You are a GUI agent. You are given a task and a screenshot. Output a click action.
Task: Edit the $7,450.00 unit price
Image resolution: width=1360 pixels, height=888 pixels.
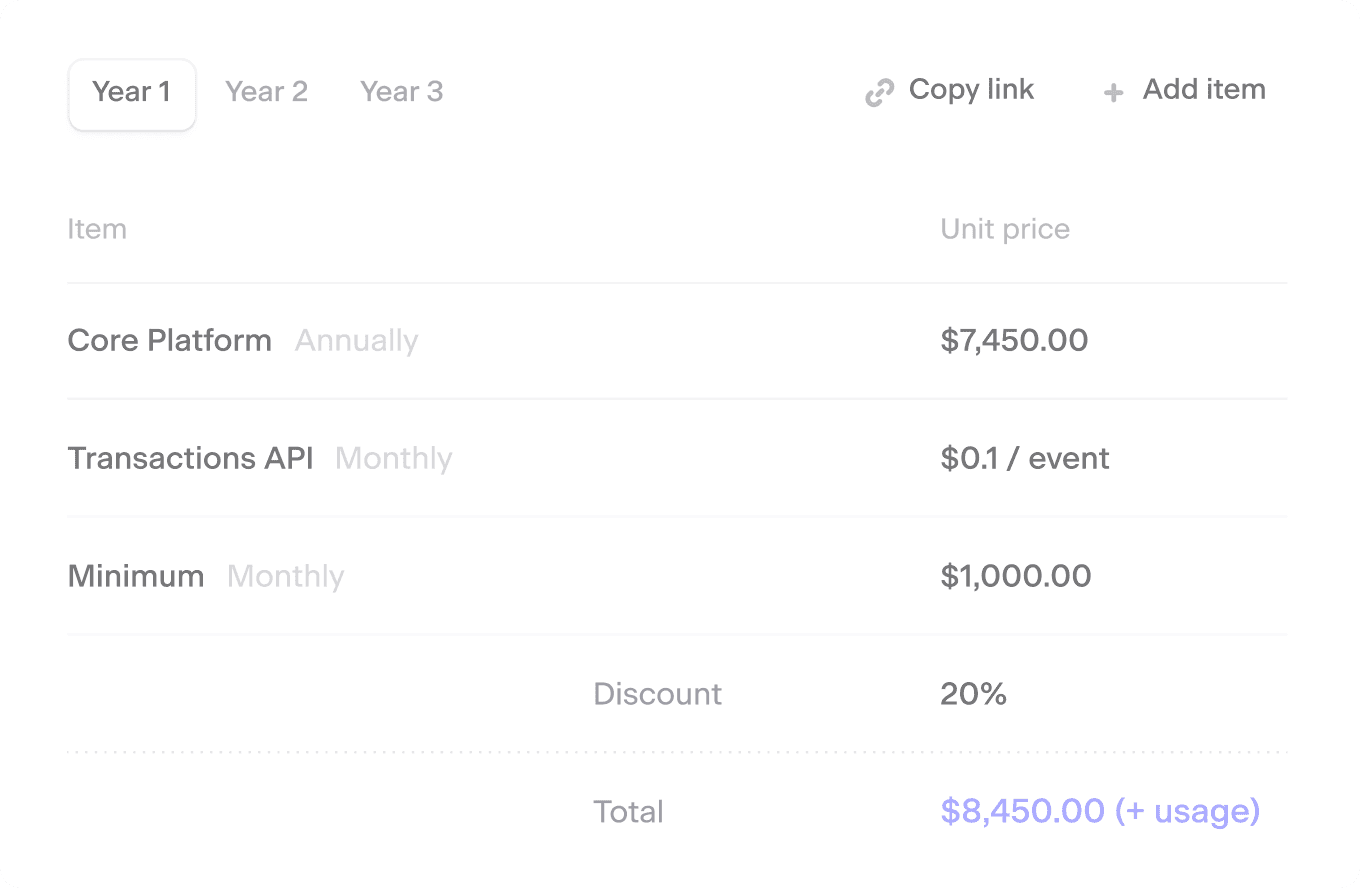coord(1014,340)
